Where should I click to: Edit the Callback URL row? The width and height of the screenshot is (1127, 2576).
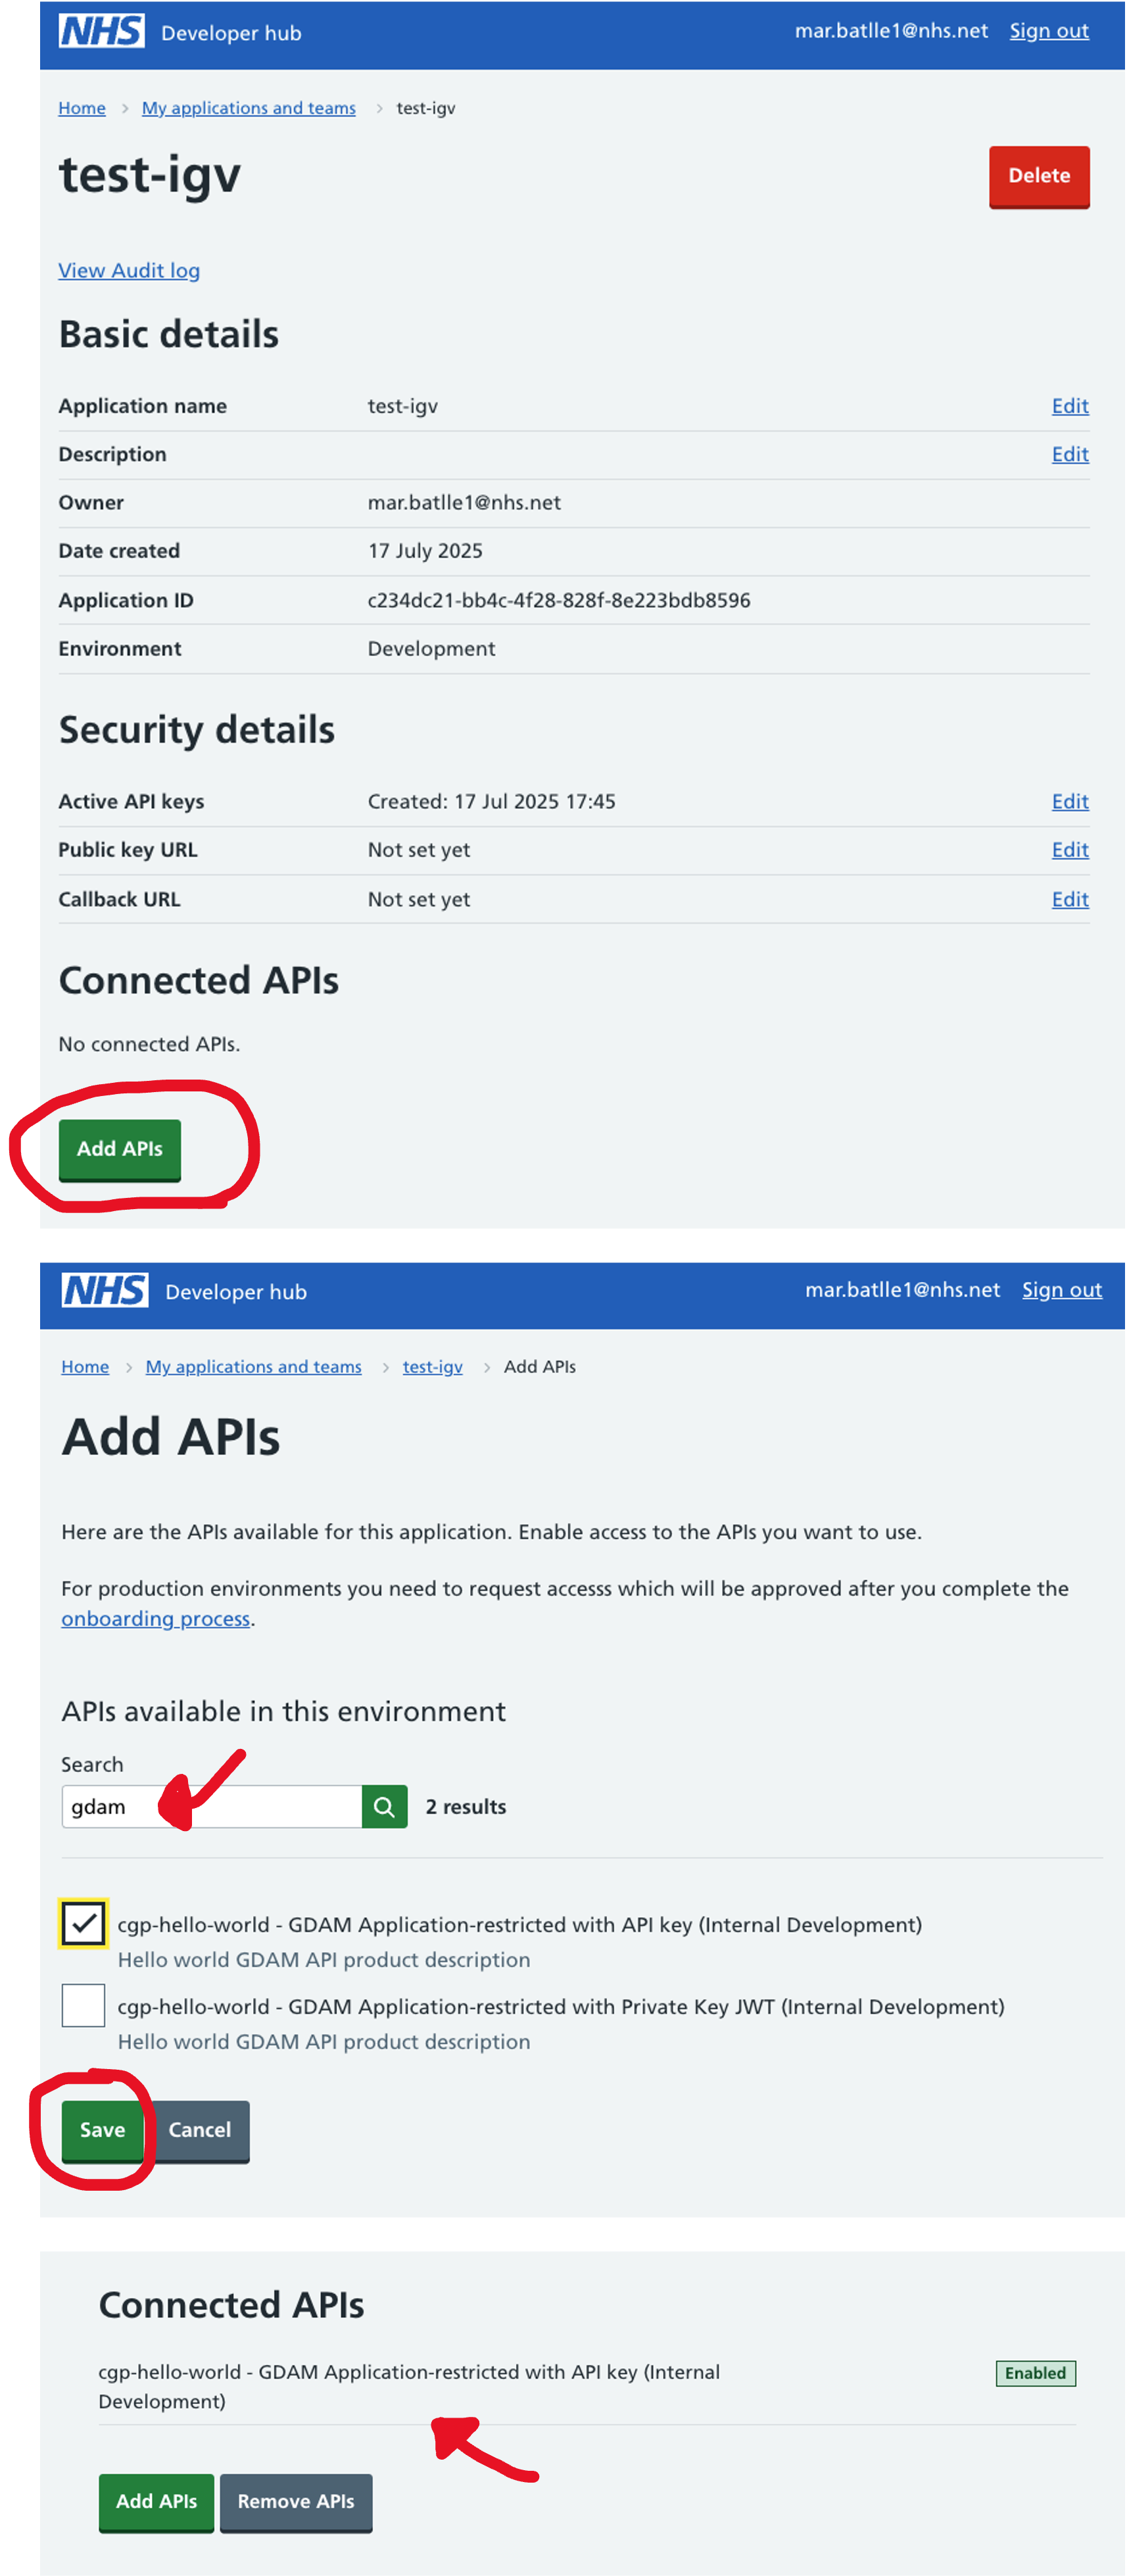(1069, 899)
